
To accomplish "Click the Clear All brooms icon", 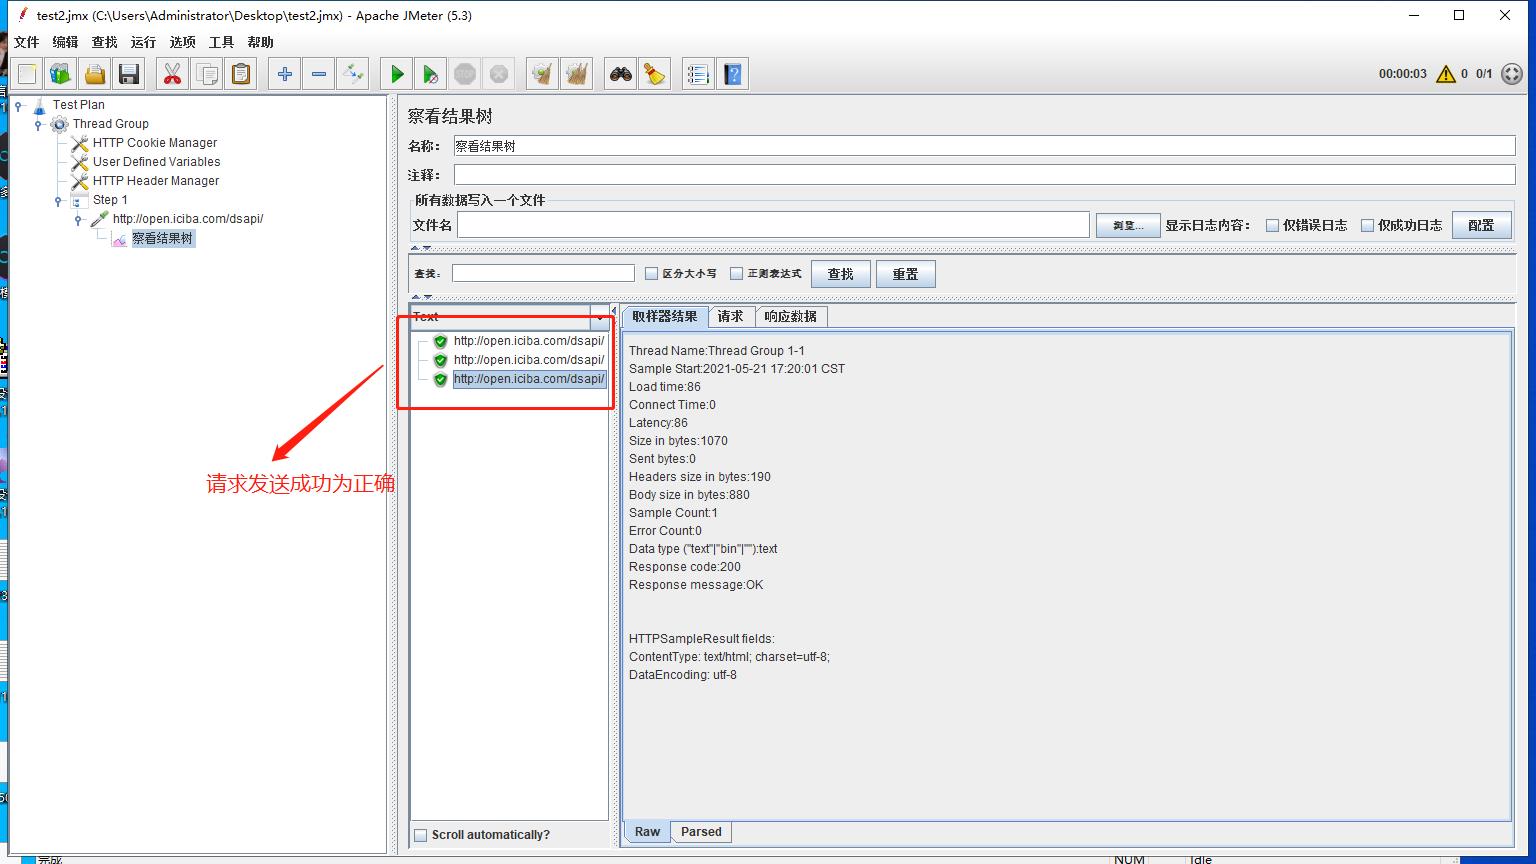I will point(577,74).
